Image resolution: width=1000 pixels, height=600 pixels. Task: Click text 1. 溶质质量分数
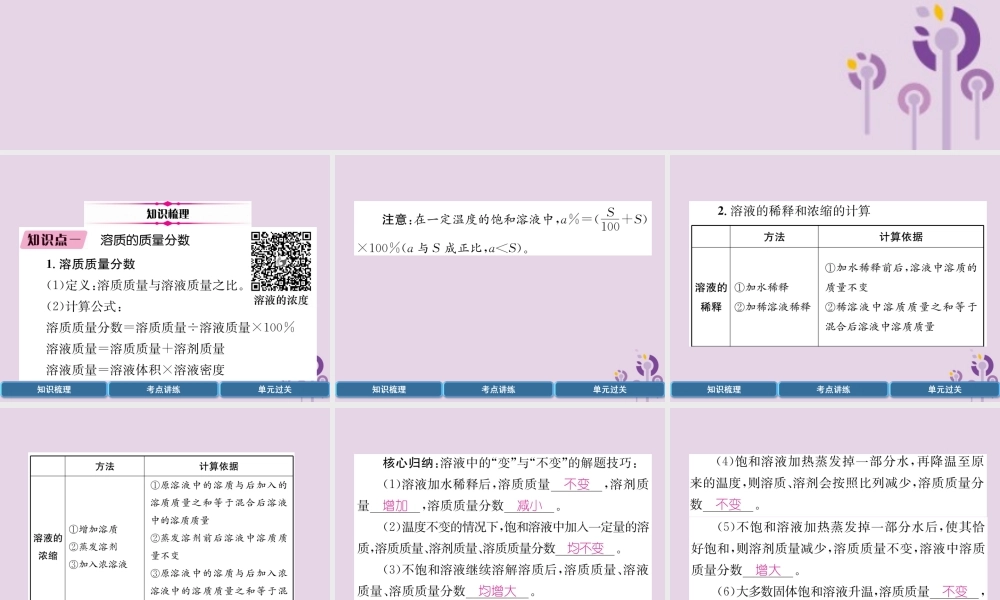tap(91, 264)
